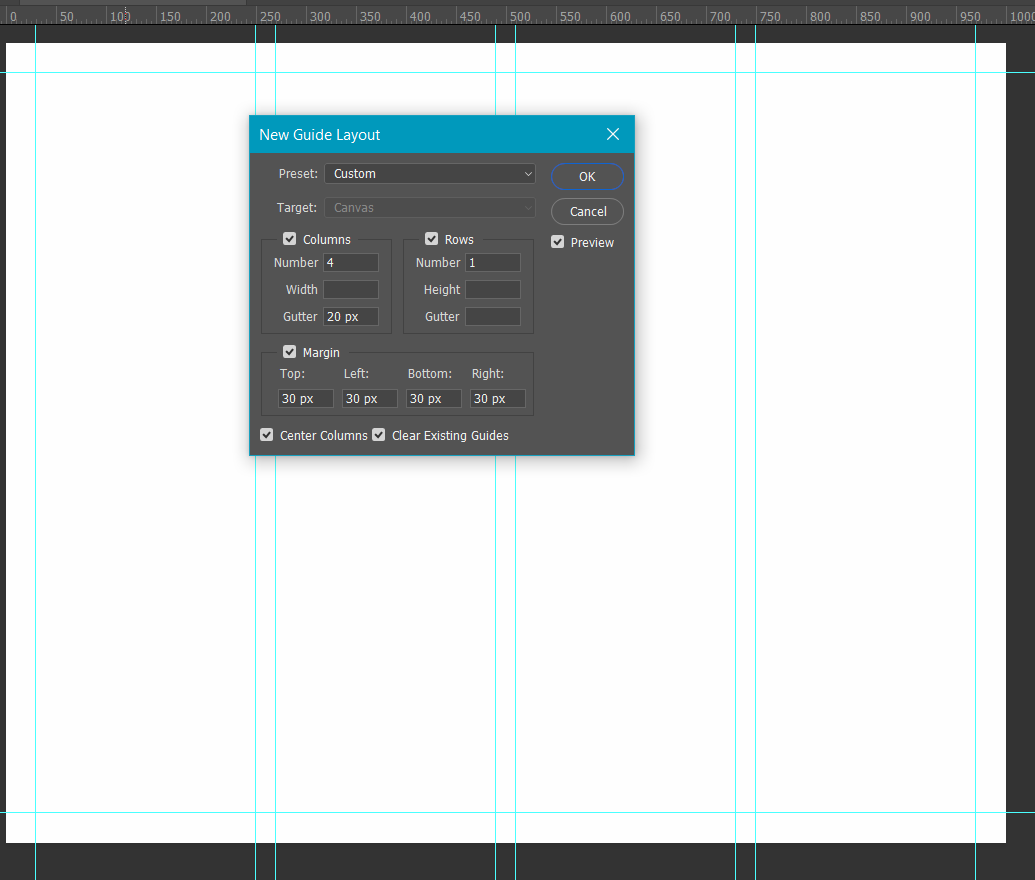Toggle the Preview checkbox
Screen dimensions: 1035x880
(x=557, y=241)
